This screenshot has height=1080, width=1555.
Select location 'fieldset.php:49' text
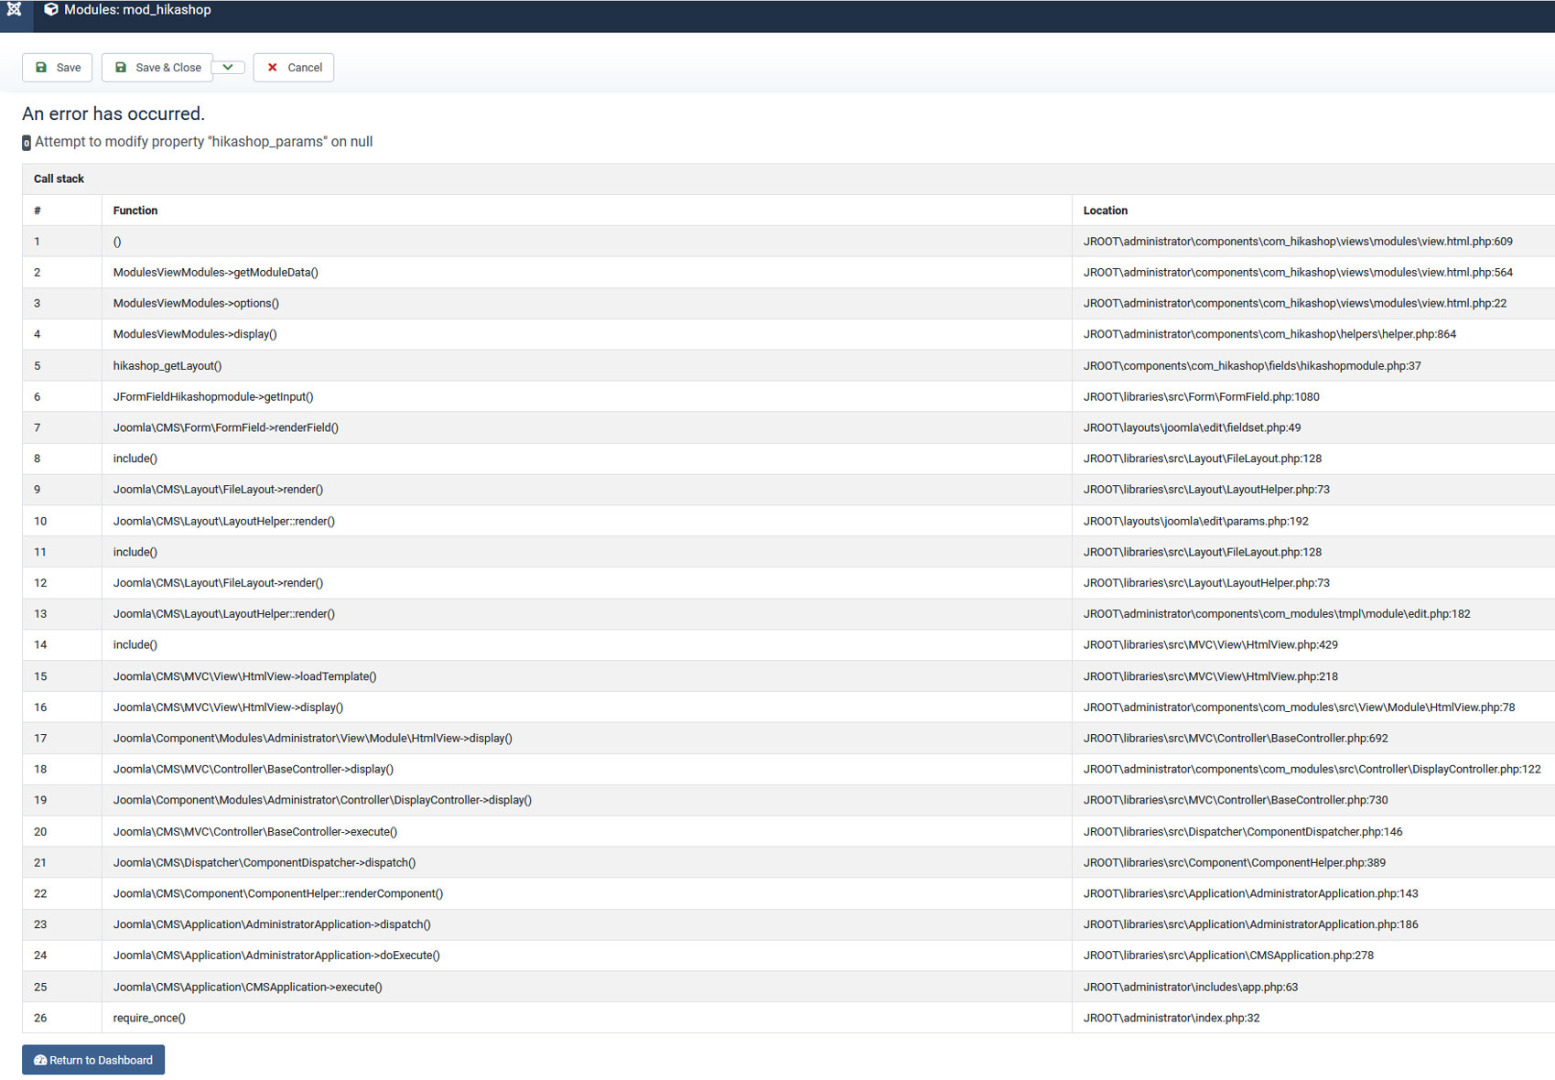pyautogui.click(x=1260, y=428)
